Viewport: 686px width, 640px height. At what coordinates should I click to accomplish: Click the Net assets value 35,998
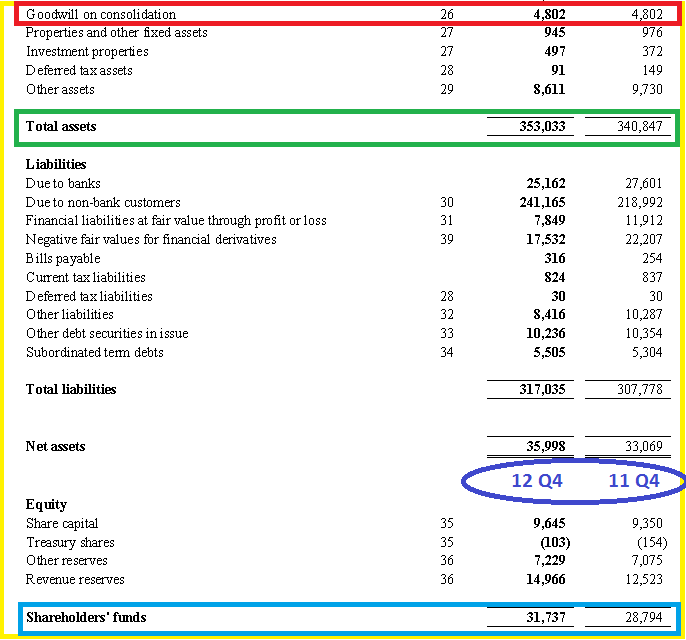point(546,446)
